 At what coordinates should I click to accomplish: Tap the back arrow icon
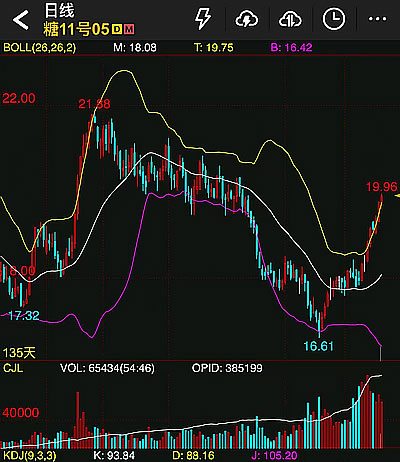[x=21, y=20]
